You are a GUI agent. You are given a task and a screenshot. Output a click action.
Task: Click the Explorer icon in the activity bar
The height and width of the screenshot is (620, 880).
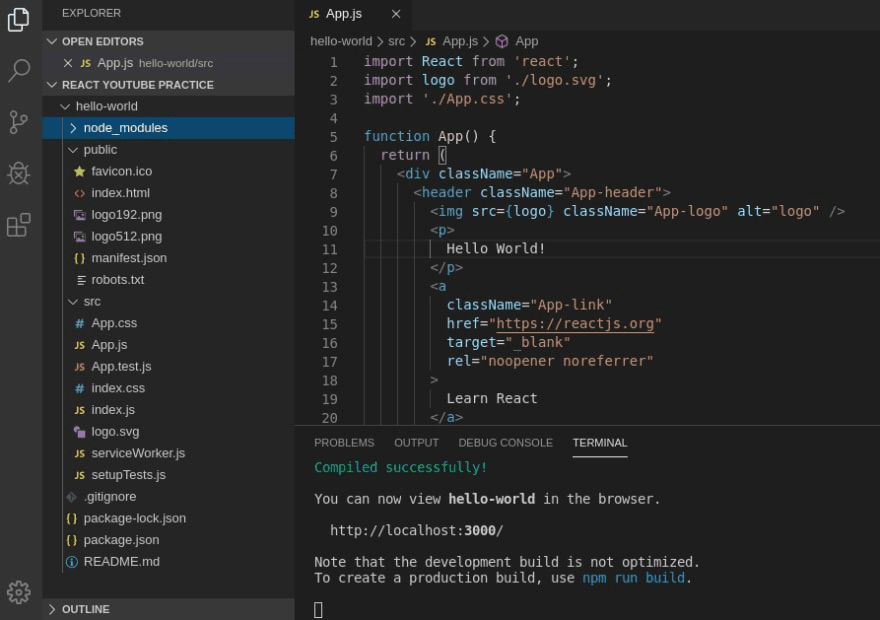18,19
